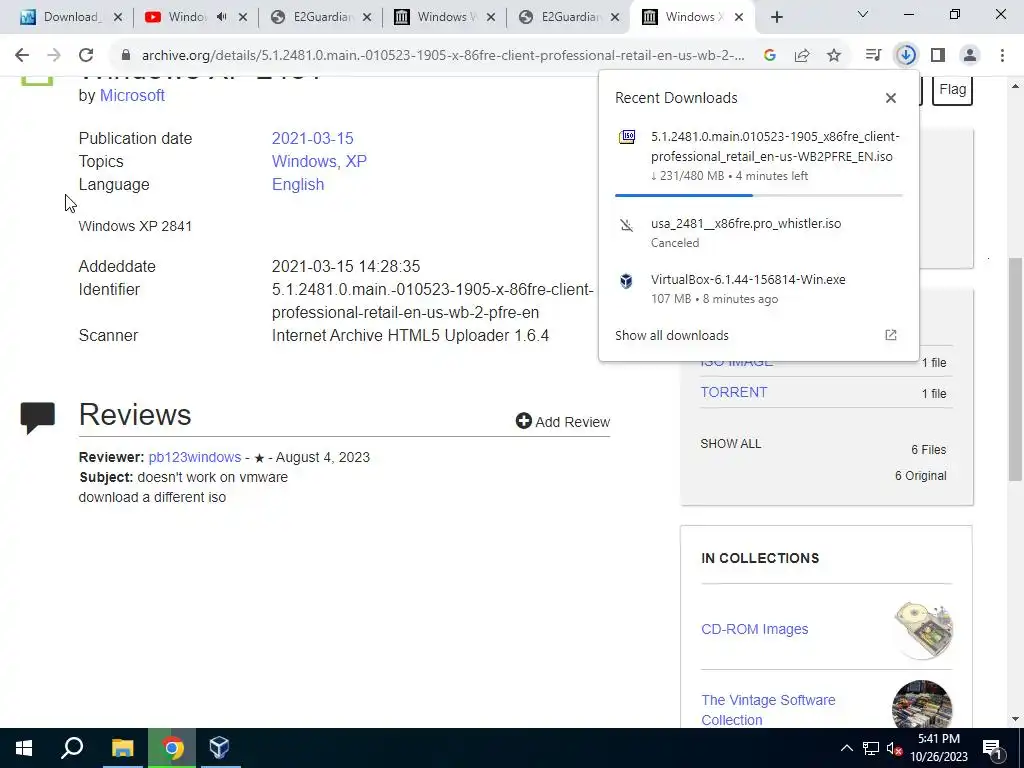Click SHOW ALL download files
This screenshot has height=768, width=1024.
coord(731,444)
